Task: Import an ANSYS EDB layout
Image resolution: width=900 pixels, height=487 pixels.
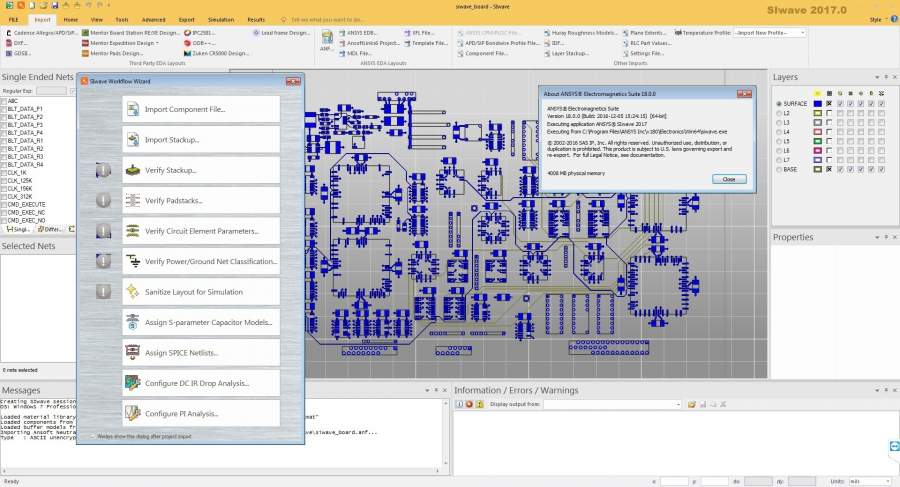Action: click(x=358, y=33)
